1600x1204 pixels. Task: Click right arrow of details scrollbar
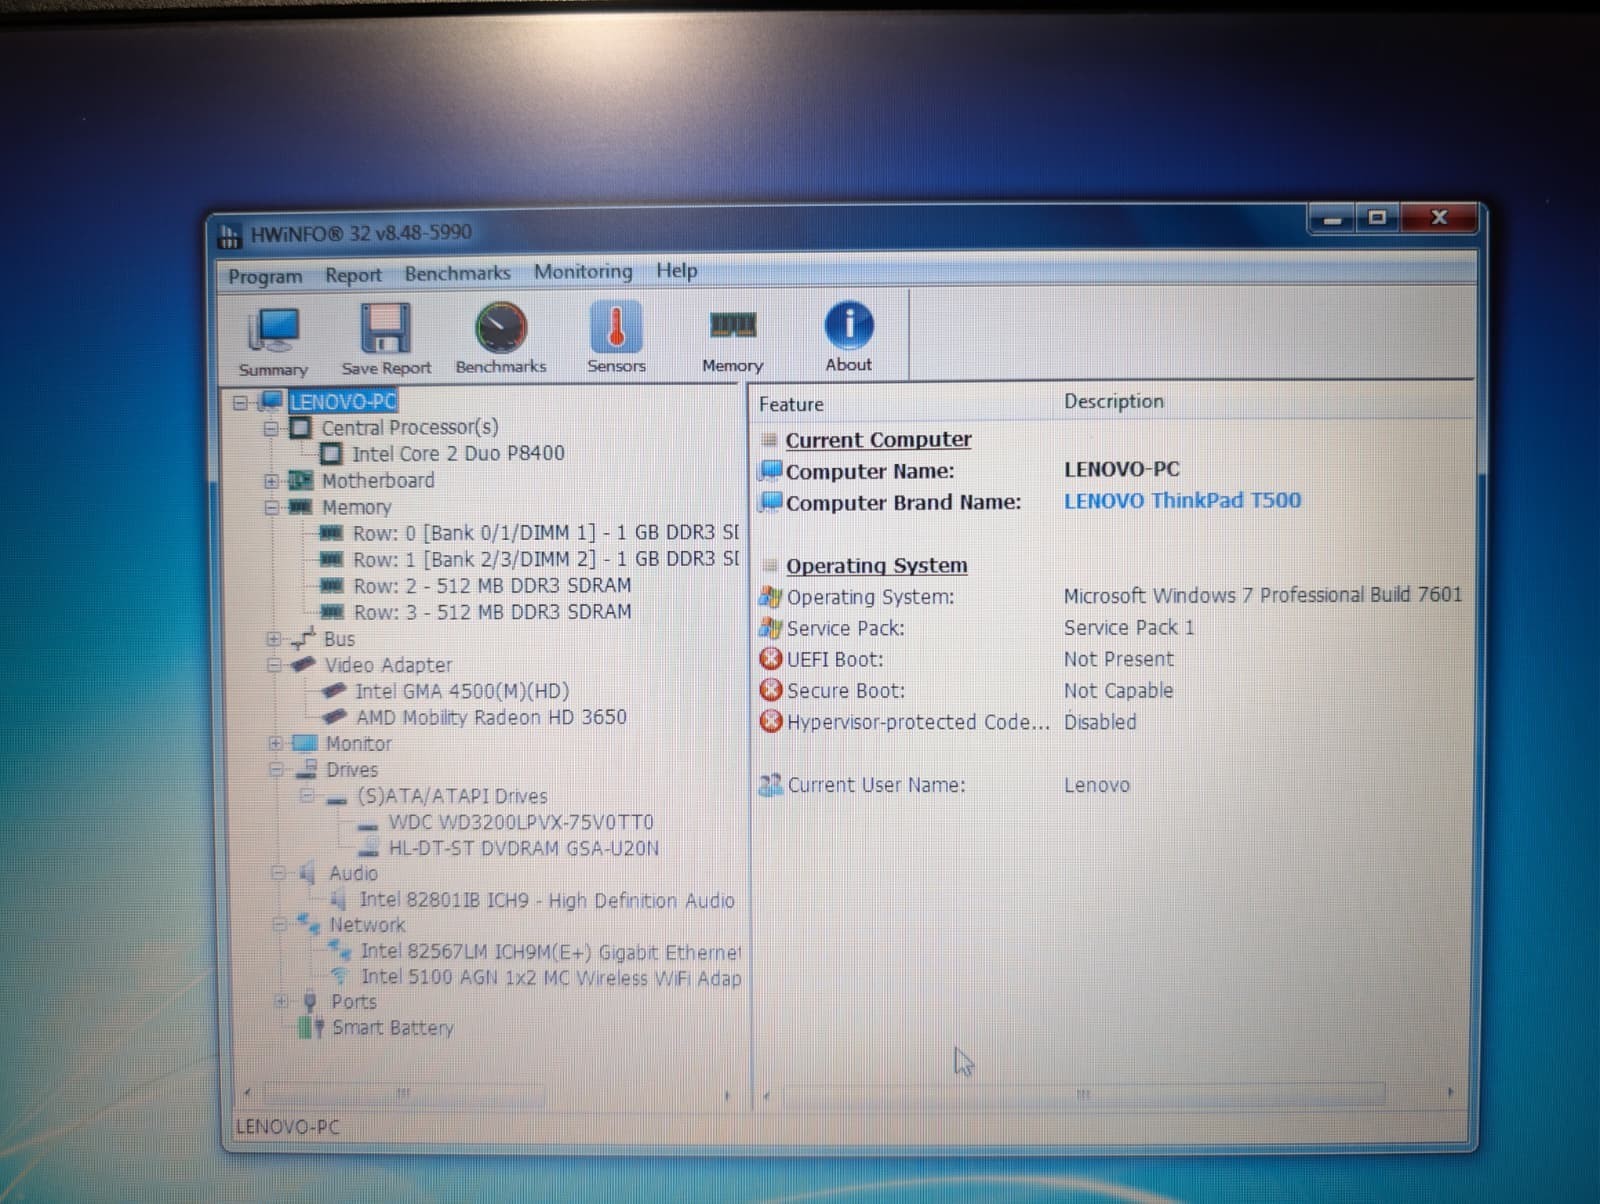(1449, 1093)
